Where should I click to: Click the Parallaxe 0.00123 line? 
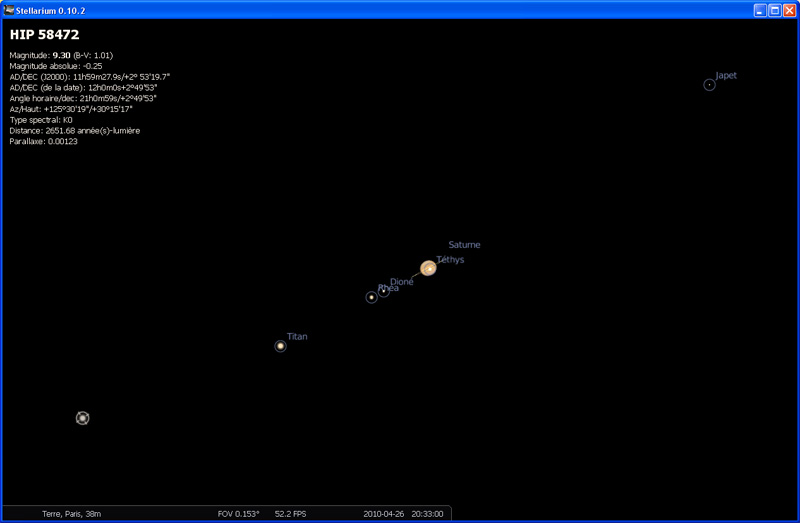point(43,141)
